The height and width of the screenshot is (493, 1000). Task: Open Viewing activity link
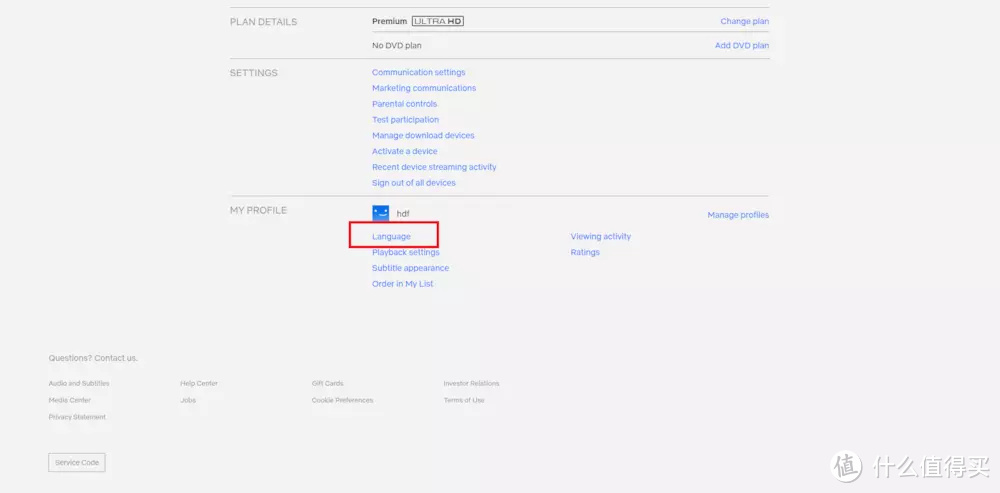[x=601, y=236]
